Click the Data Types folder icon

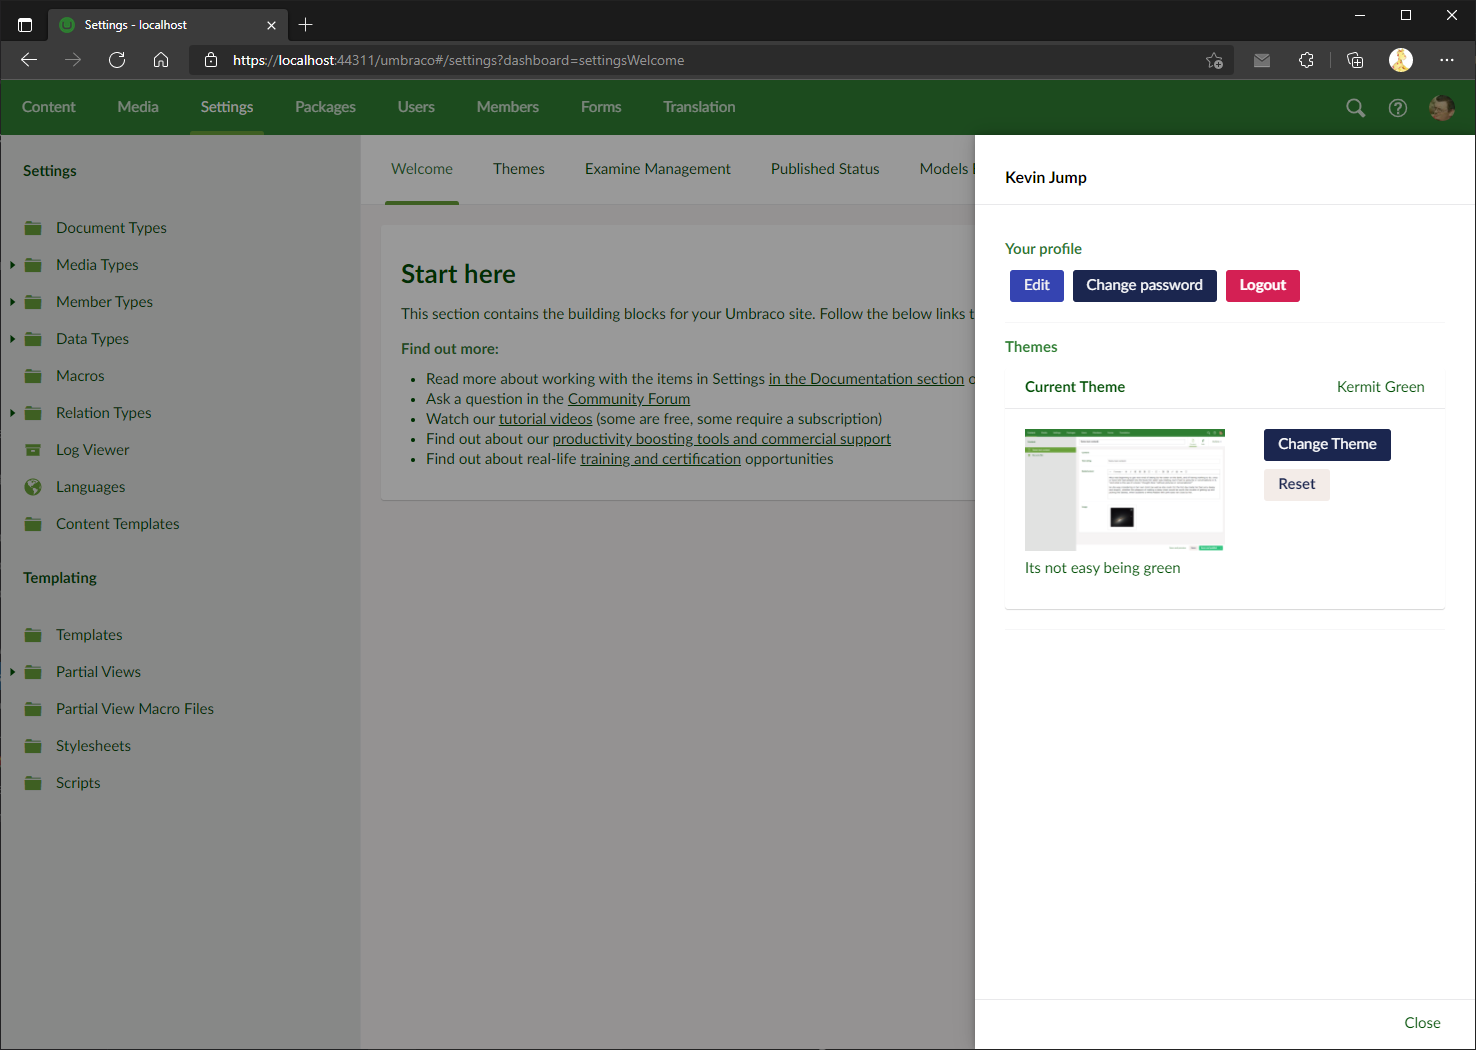[33, 339]
